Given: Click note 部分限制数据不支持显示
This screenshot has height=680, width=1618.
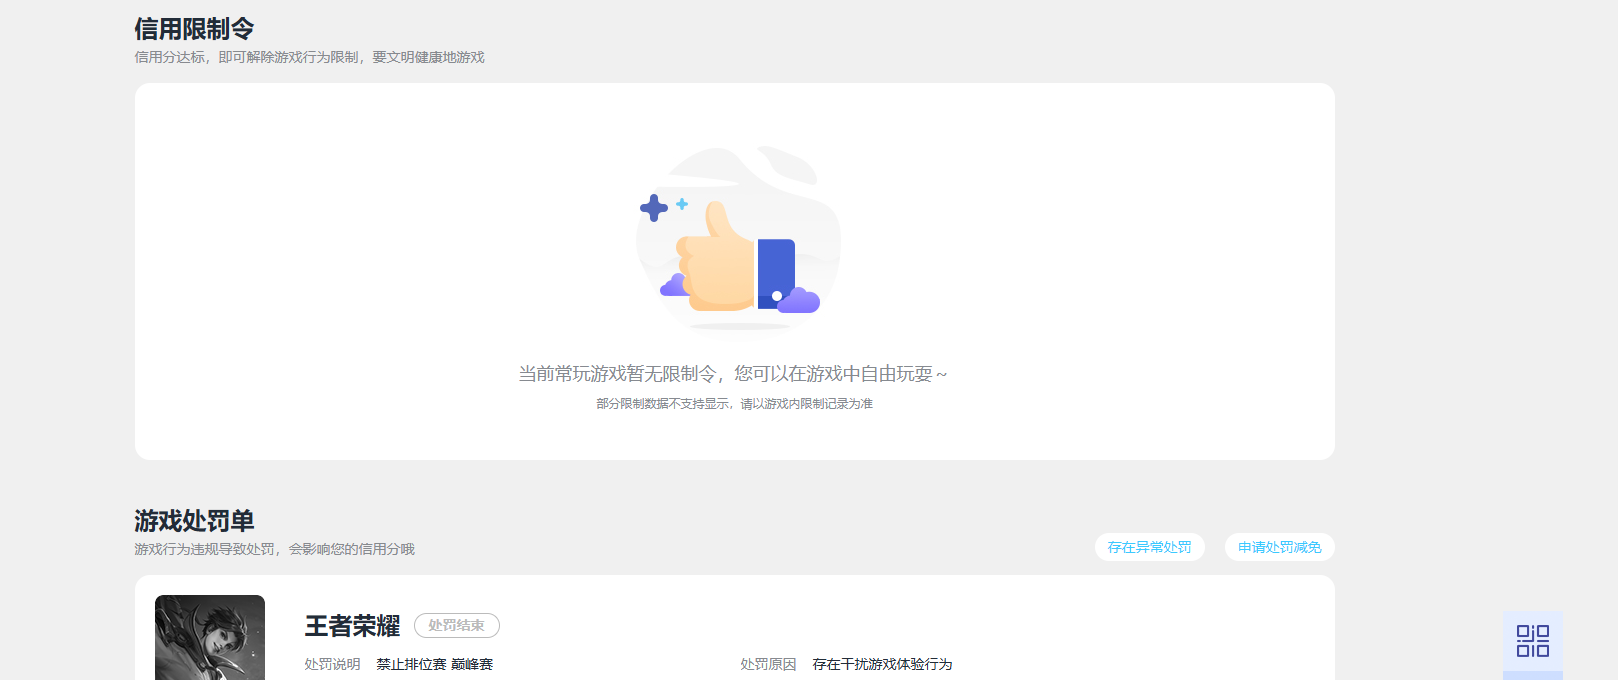Looking at the screenshot, I should click(662, 404).
